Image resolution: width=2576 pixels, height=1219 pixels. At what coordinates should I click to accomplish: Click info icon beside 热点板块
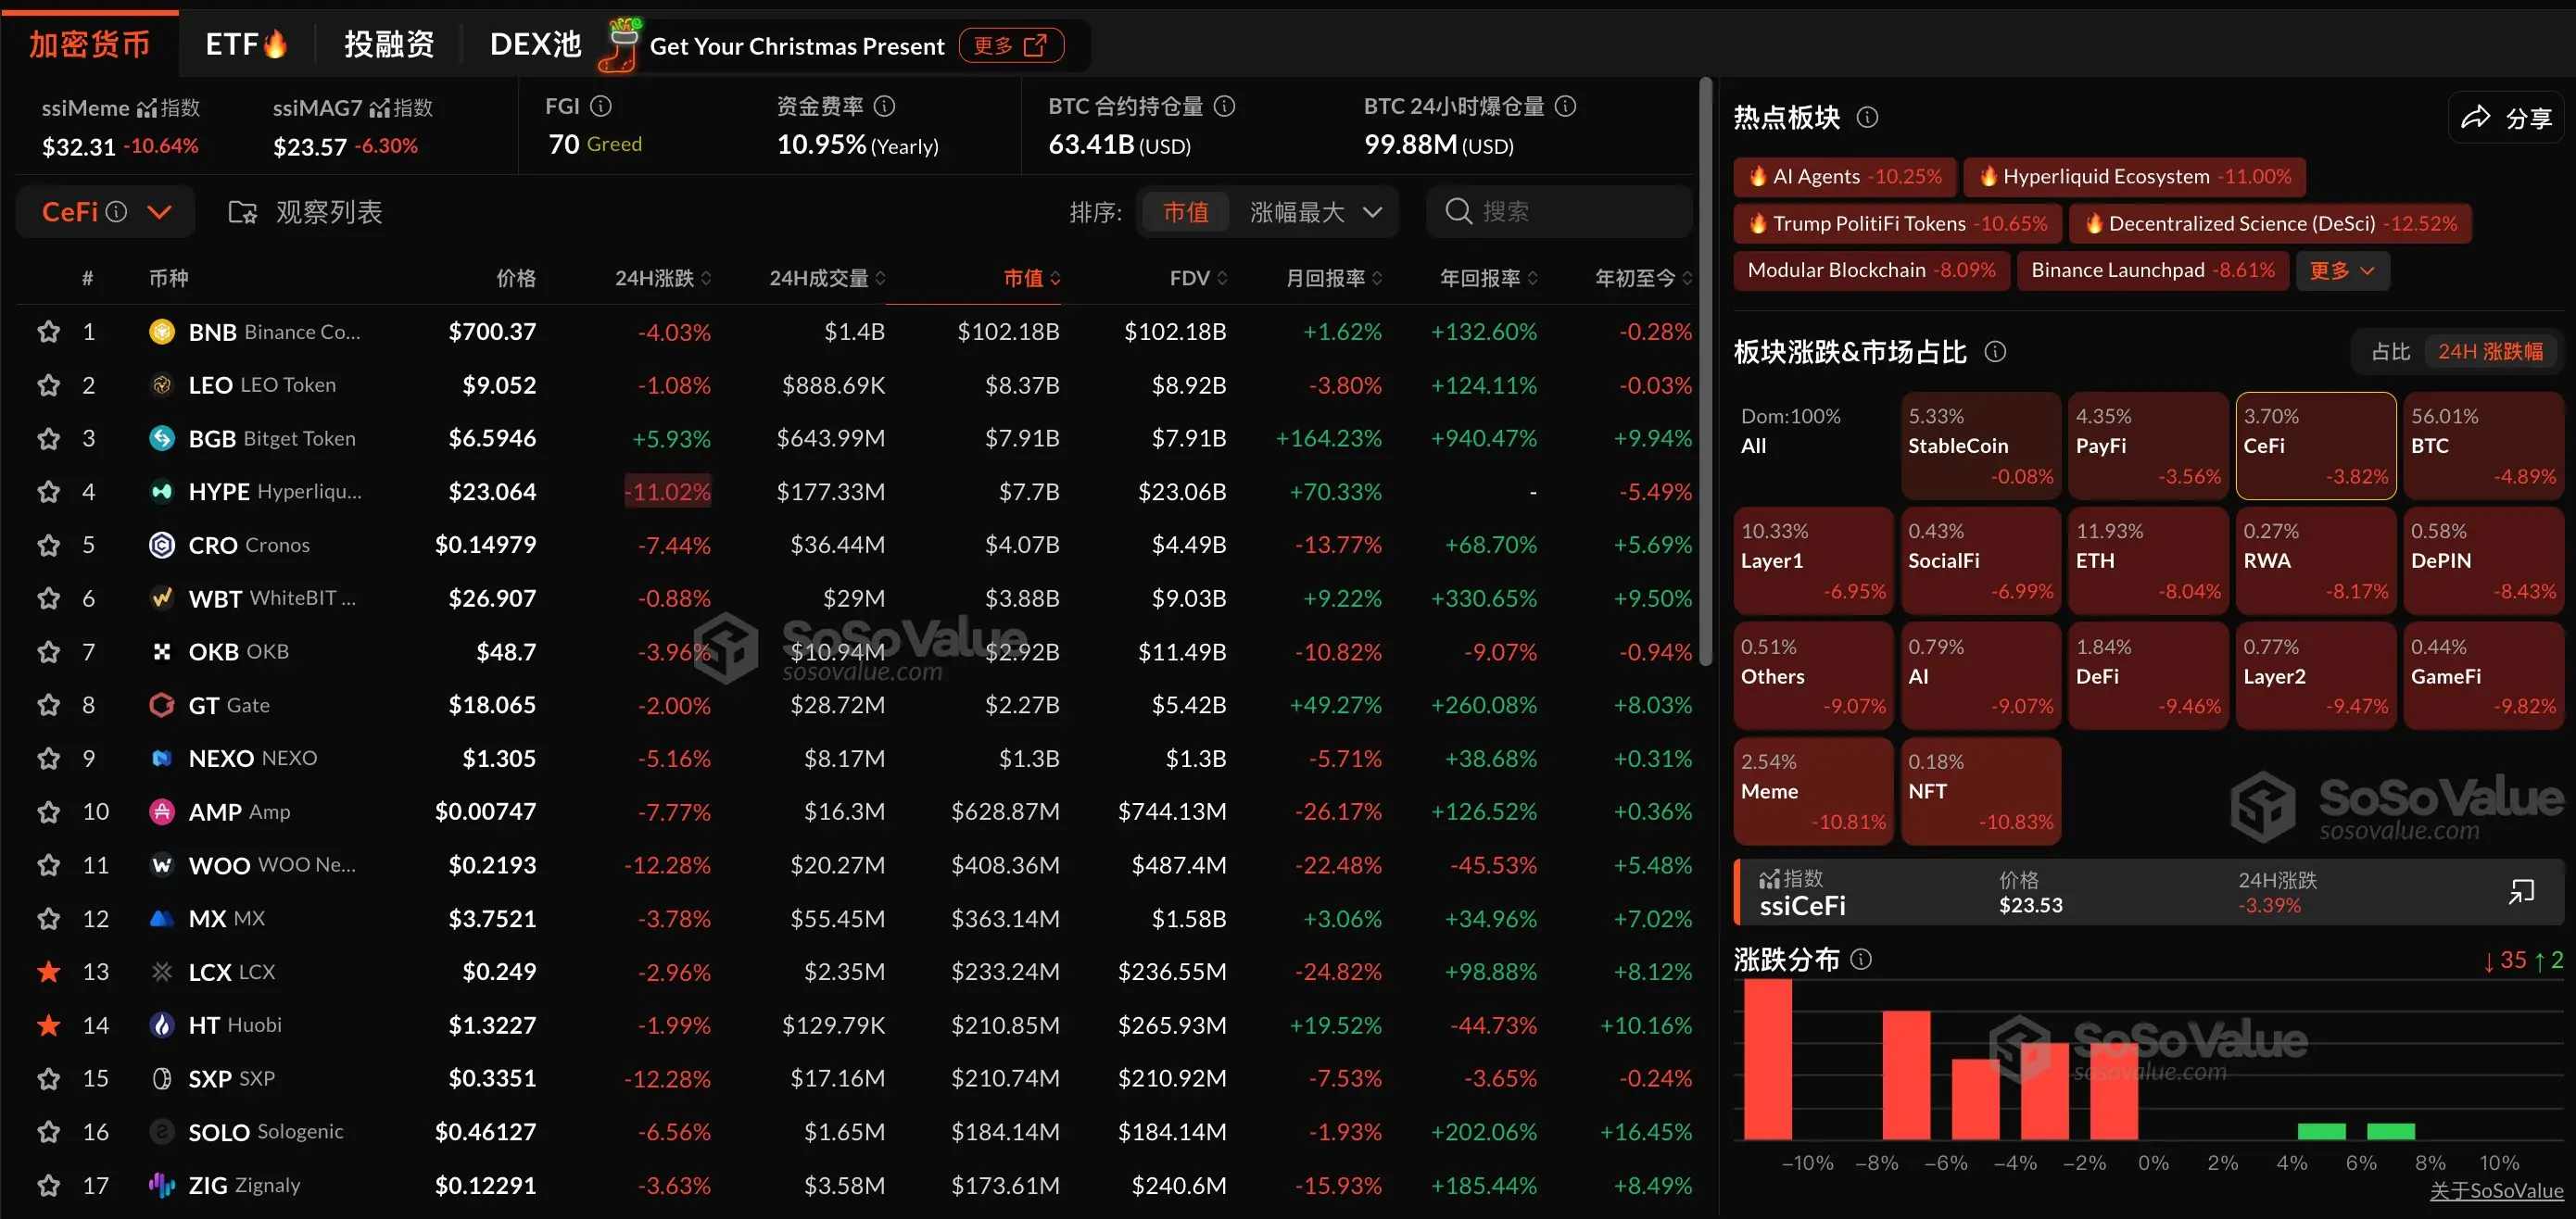[x=1867, y=118]
